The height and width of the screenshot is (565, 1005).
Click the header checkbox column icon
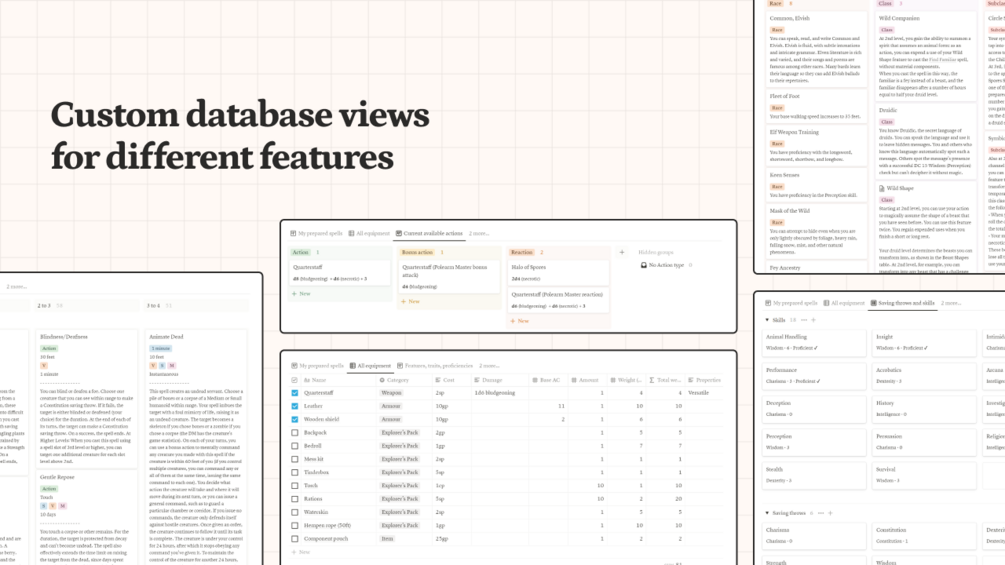tap(295, 380)
